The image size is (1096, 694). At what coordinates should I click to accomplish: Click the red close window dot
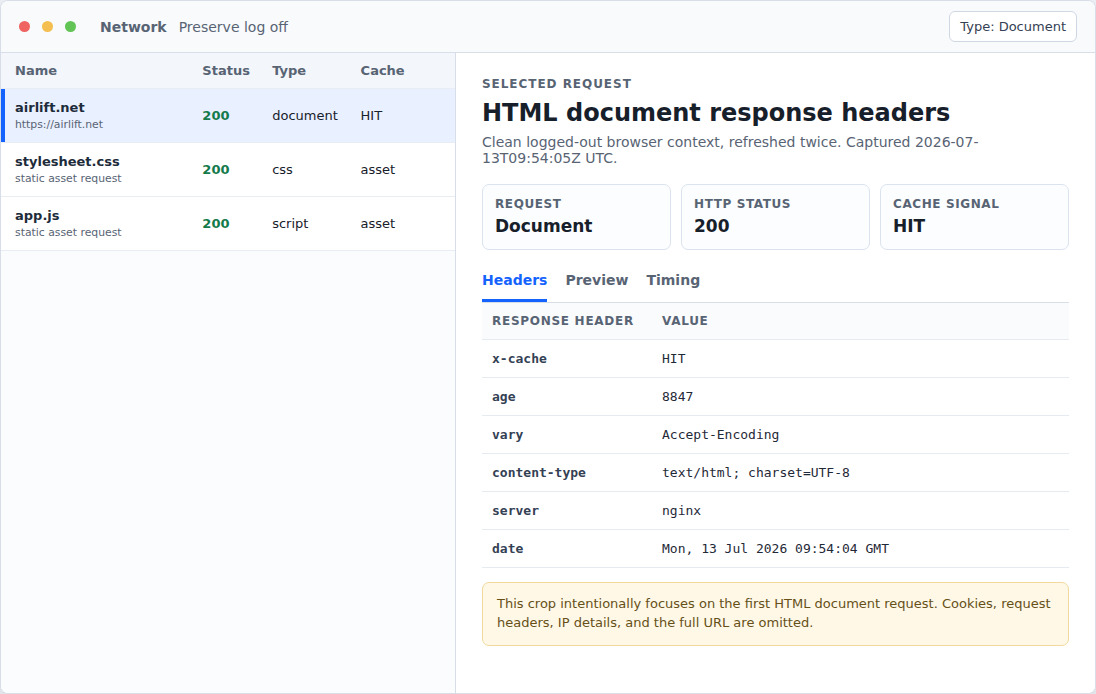24,27
